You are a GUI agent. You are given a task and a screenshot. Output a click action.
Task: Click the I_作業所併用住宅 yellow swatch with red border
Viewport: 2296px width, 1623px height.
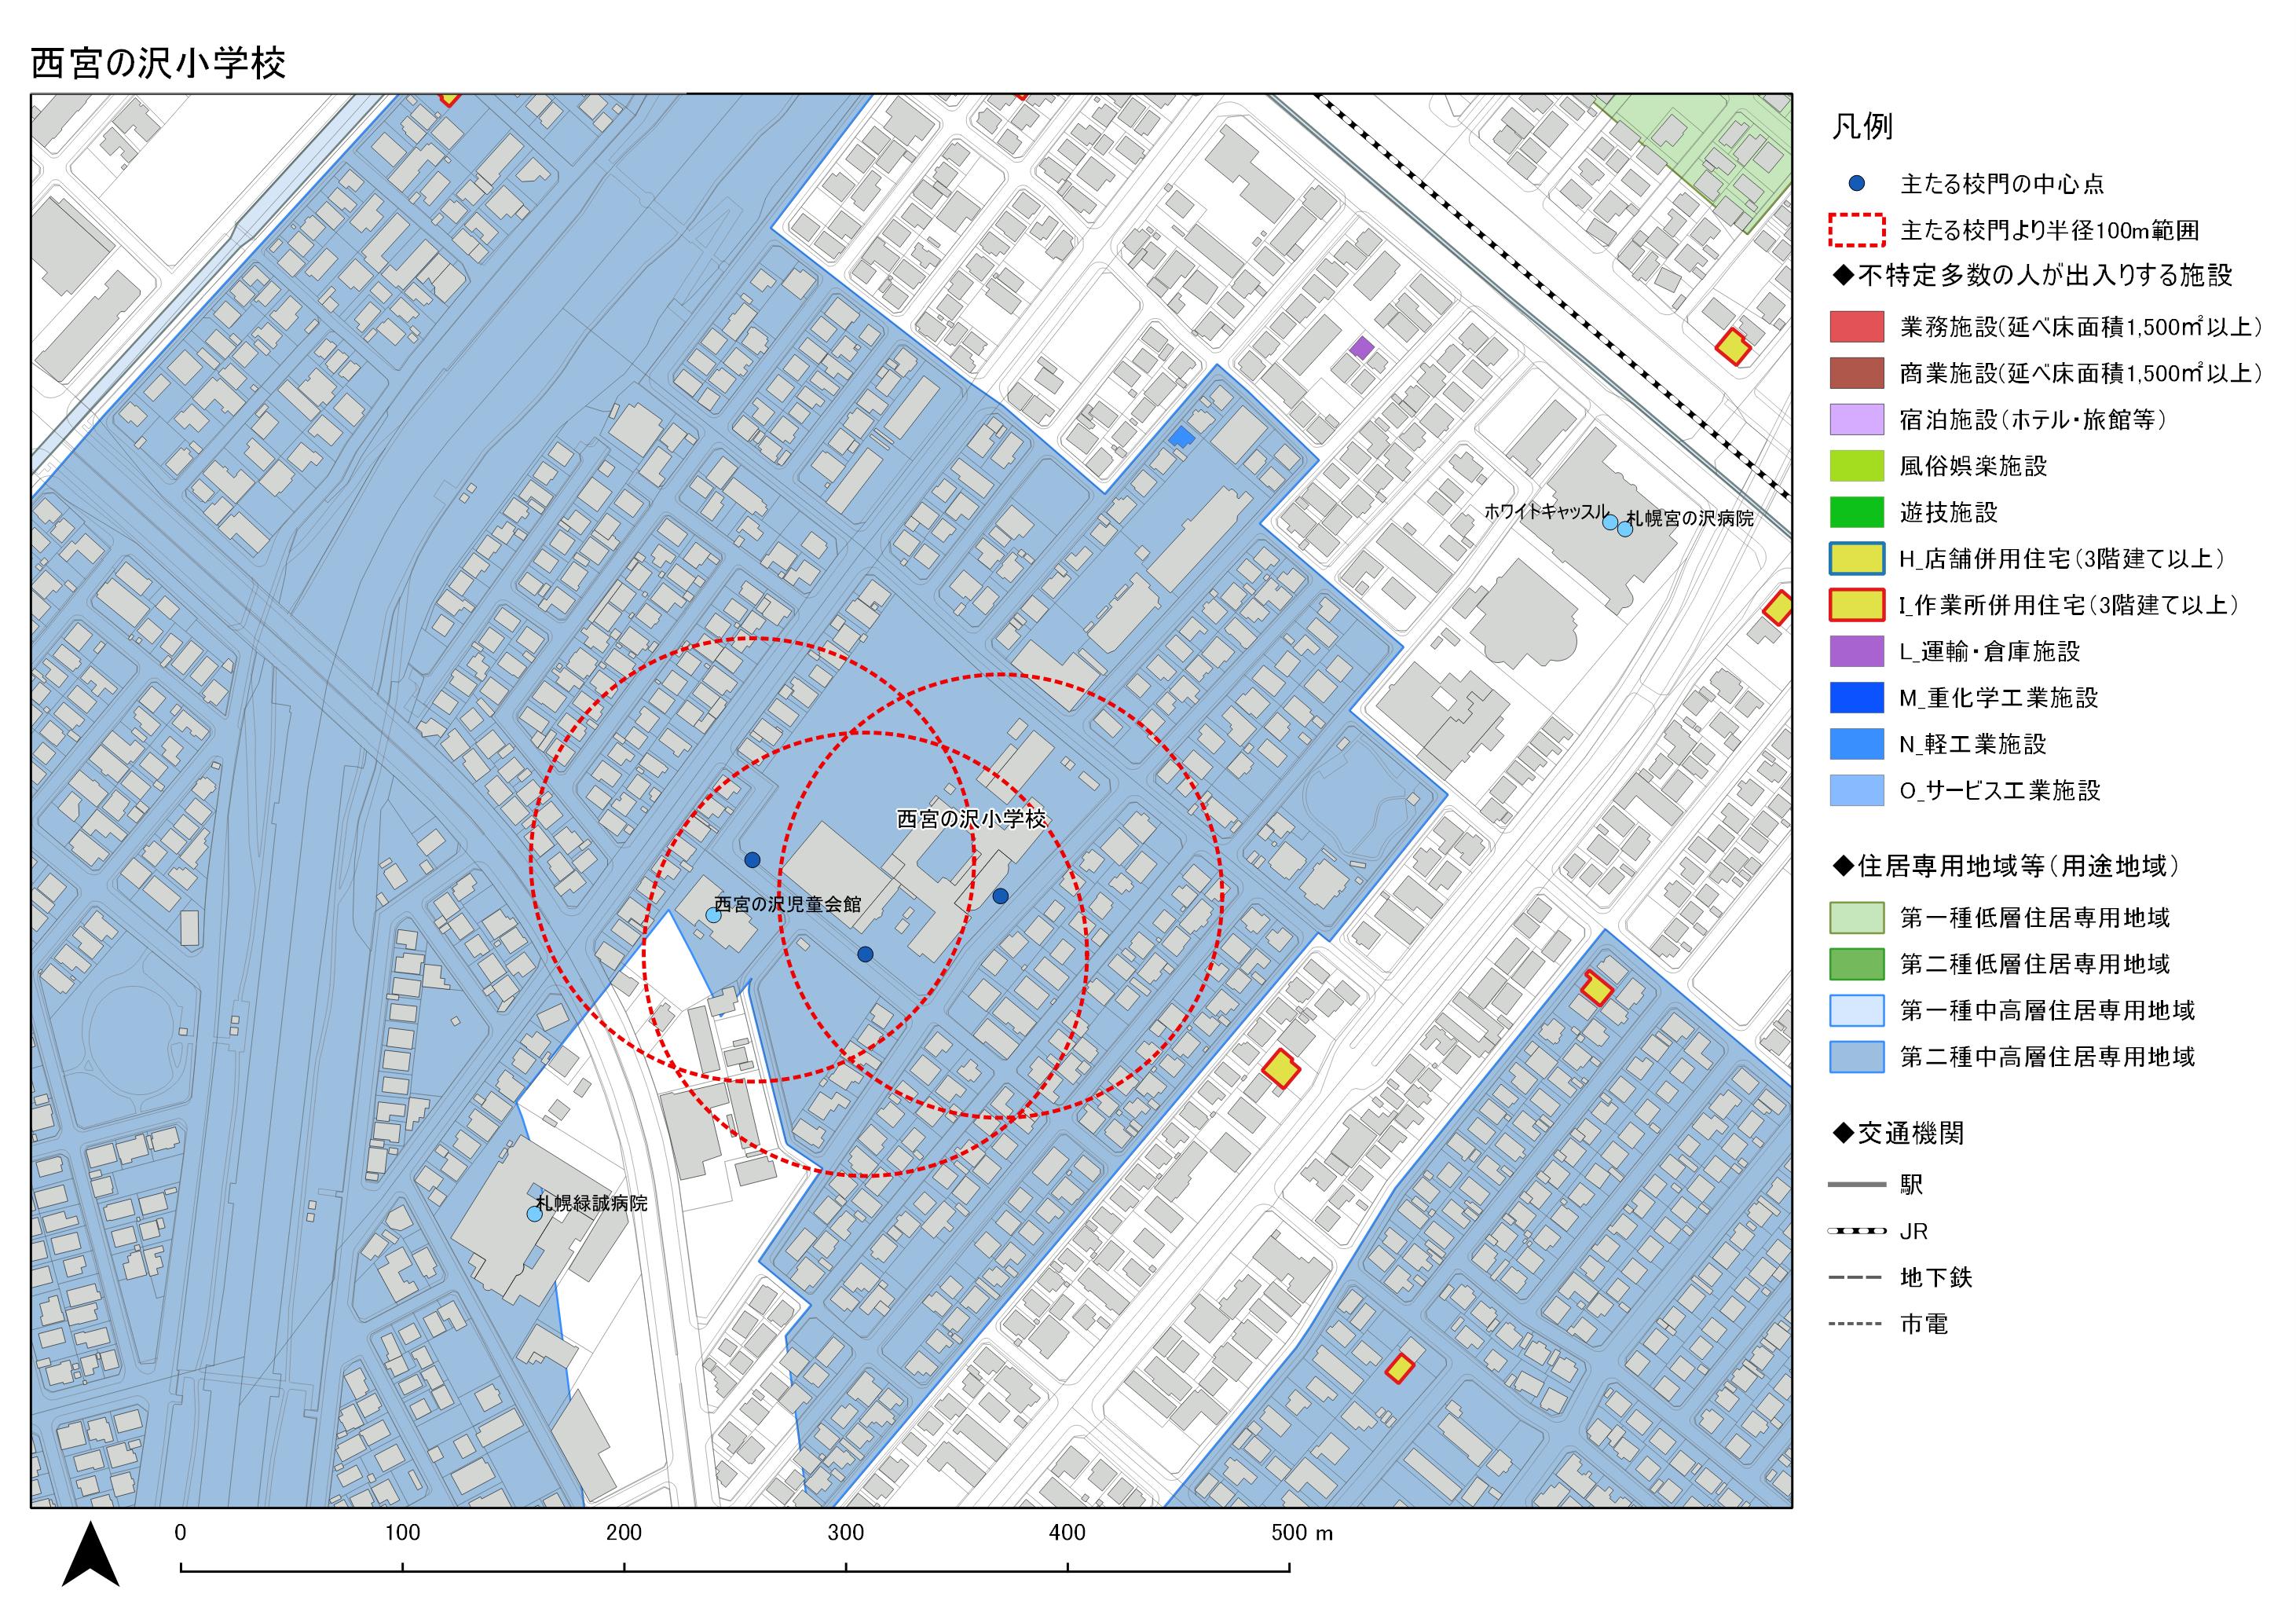click(1857, 605)
